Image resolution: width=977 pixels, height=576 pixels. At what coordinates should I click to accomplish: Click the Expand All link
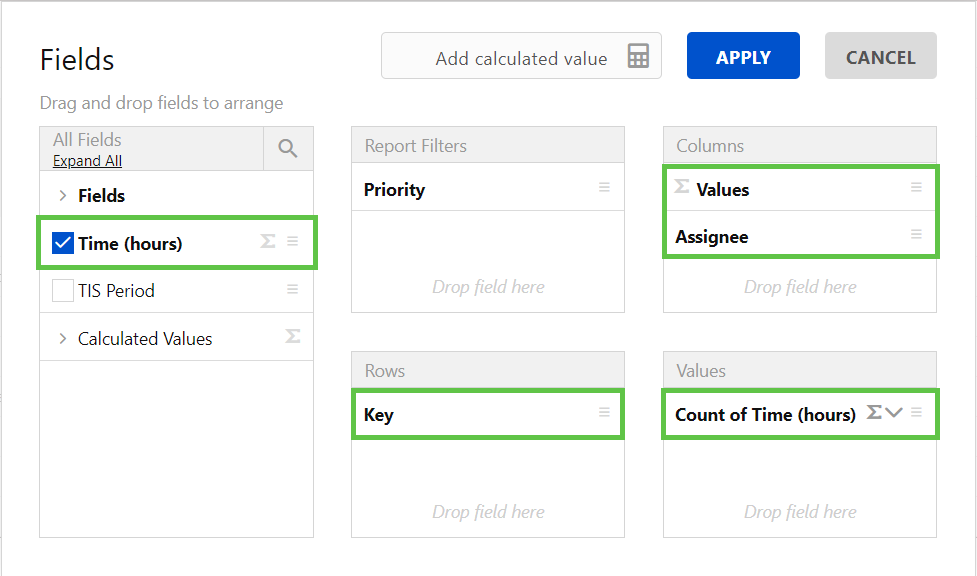(x=87, y=161)
